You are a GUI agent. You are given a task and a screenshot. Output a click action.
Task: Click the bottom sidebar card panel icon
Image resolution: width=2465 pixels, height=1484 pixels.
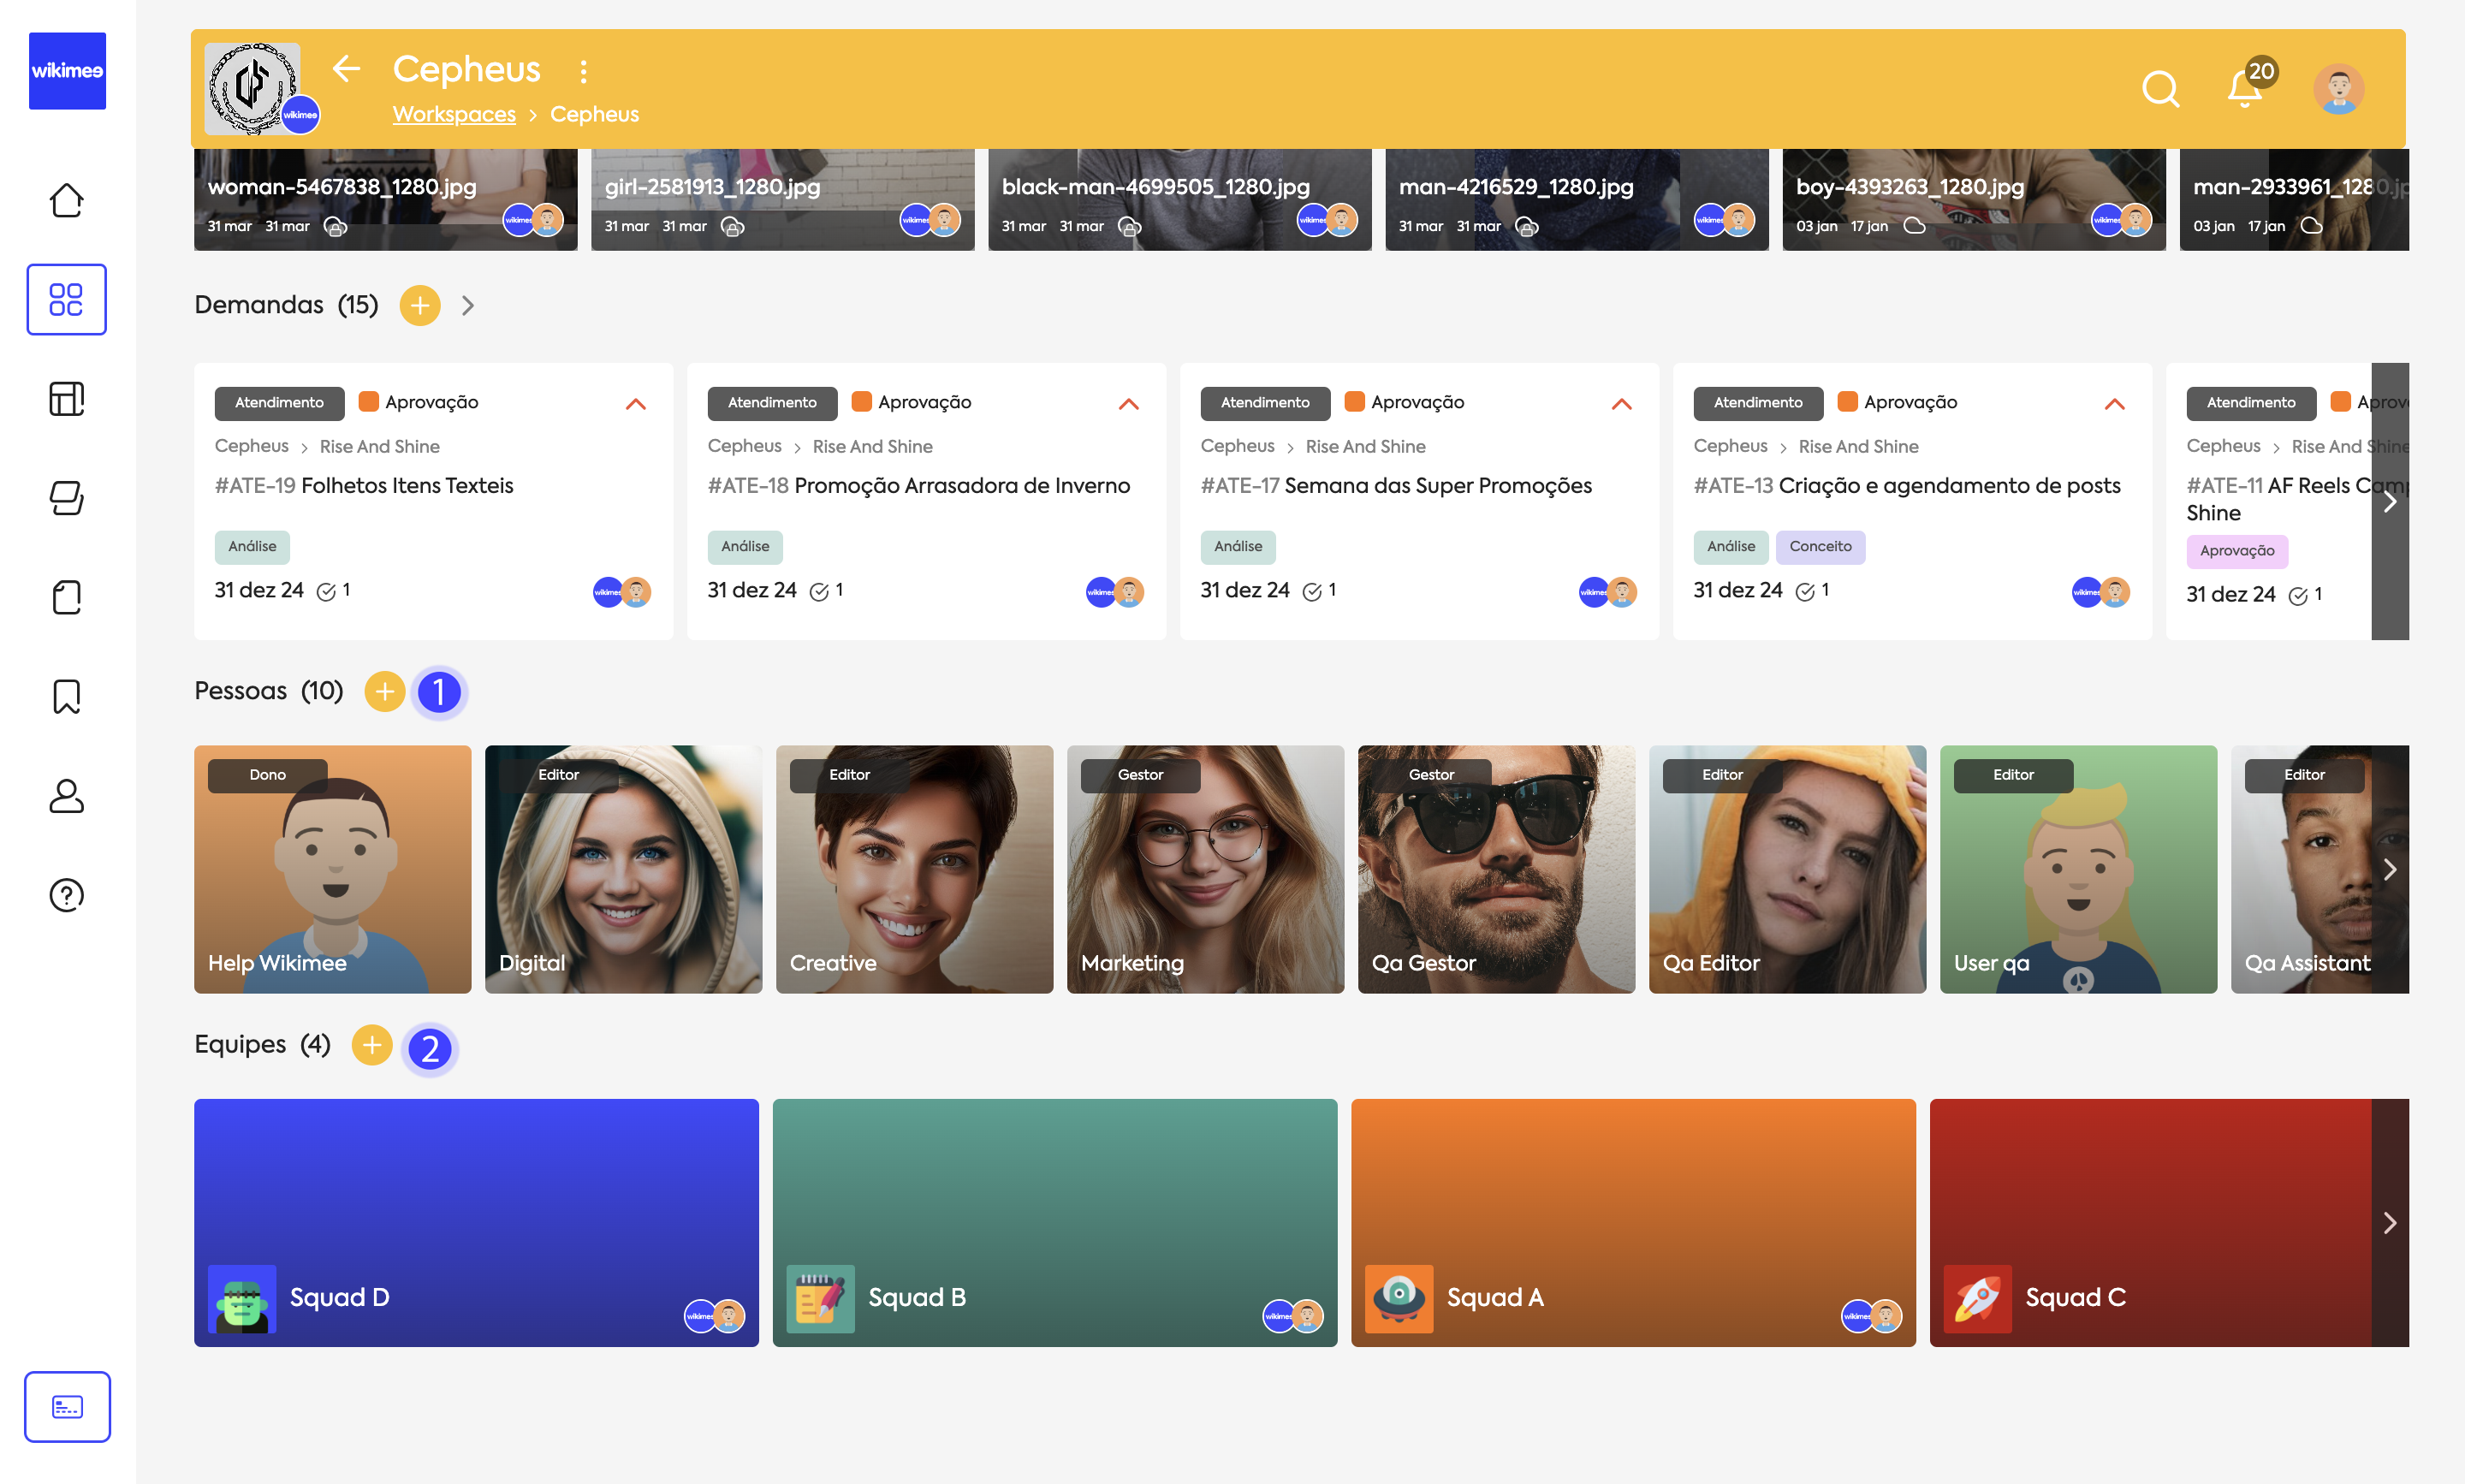67,1406
